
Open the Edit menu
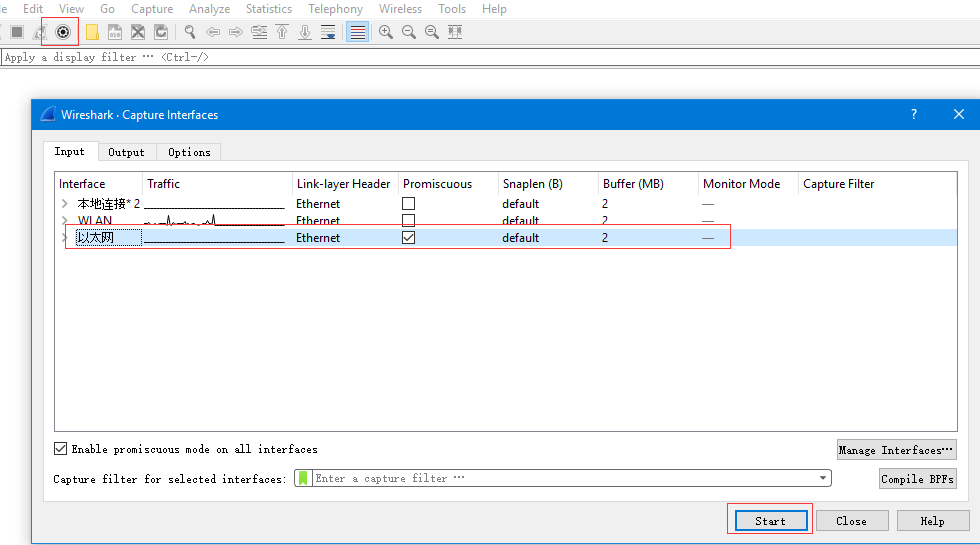click(33, 9)
